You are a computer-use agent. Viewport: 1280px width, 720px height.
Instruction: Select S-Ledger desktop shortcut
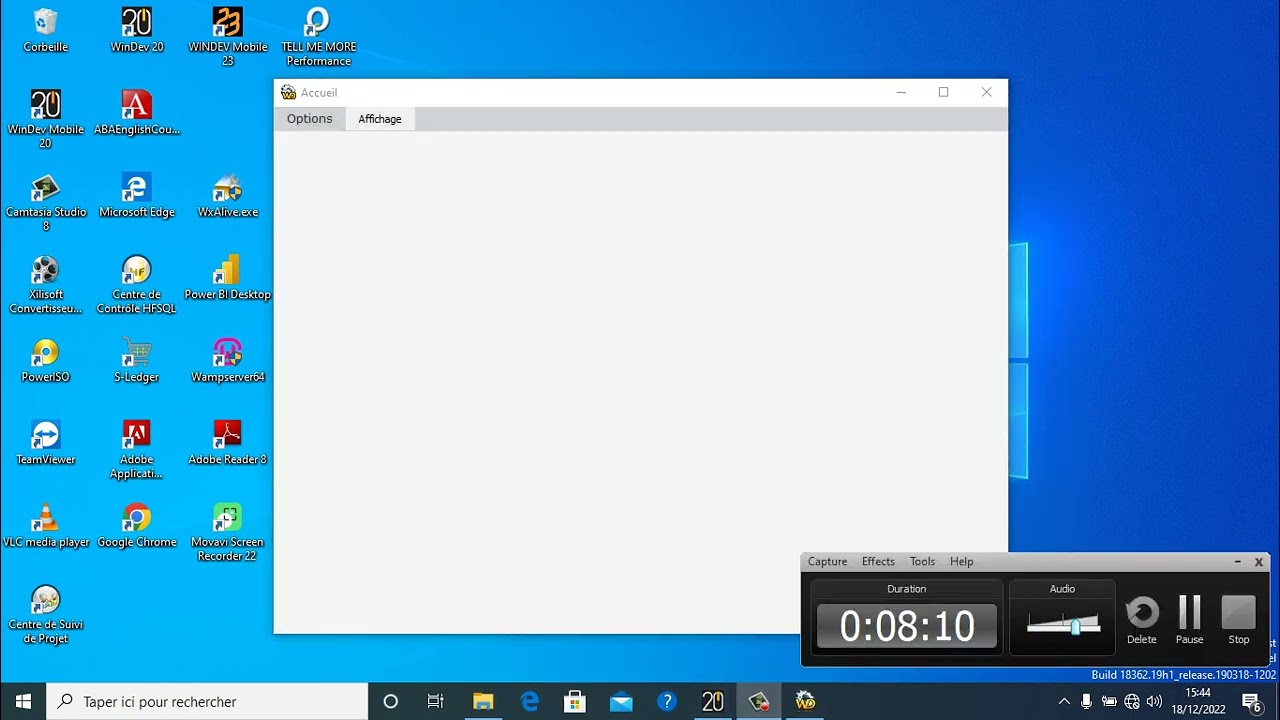tap(136, 360)
